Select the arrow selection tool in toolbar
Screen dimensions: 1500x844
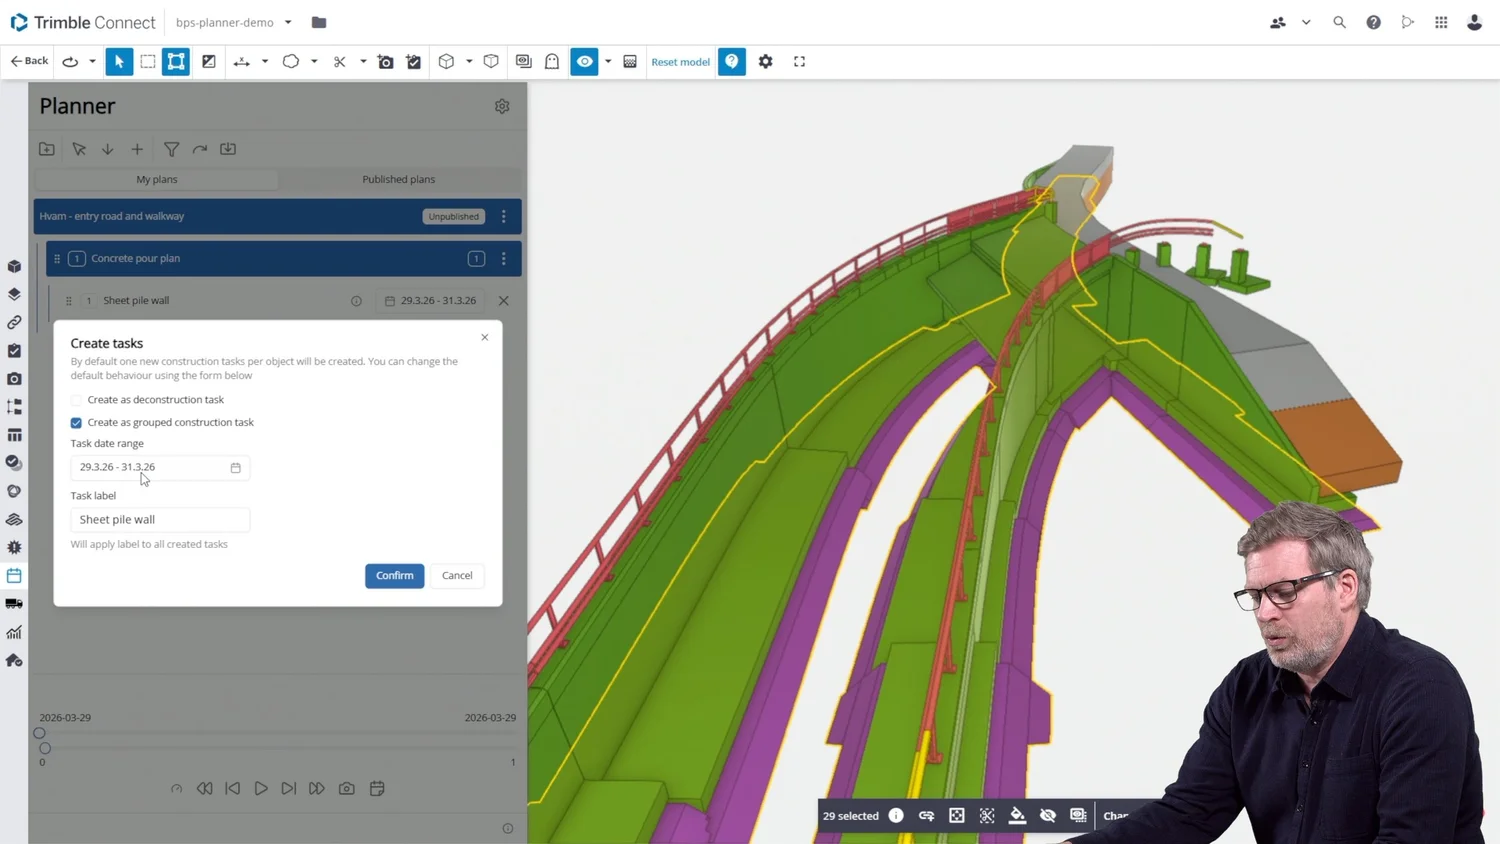(119, 62)
